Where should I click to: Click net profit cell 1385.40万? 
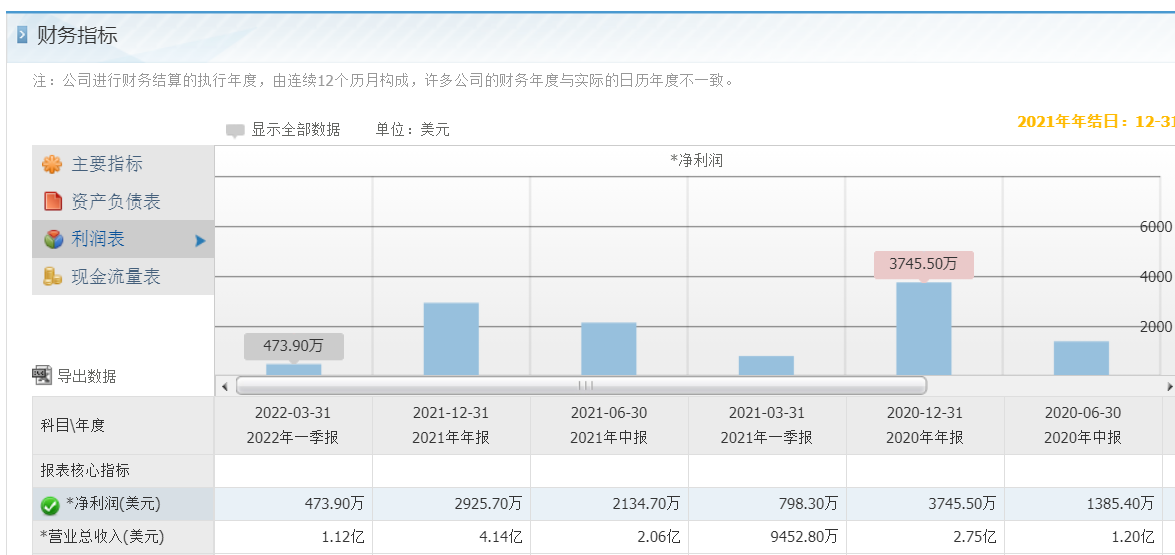coord(1083,504)
